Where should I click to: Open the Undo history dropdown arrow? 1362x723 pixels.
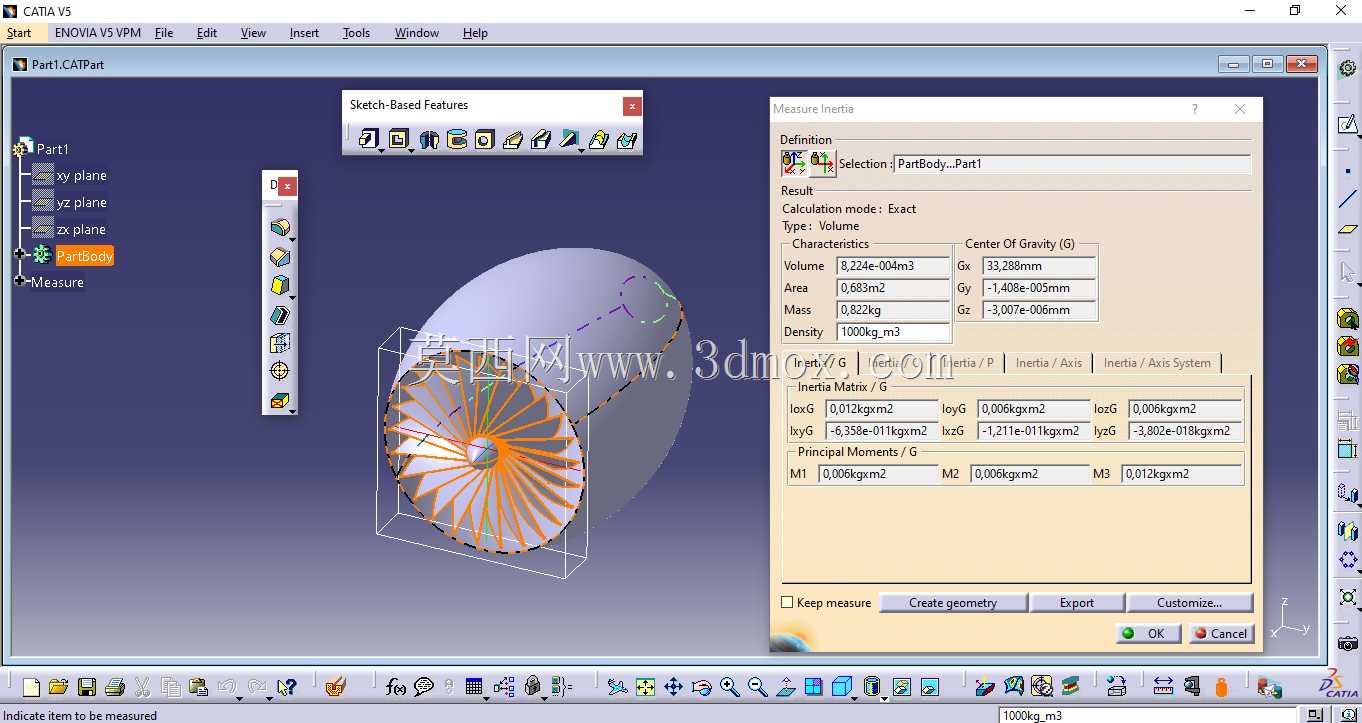point(240,697)
